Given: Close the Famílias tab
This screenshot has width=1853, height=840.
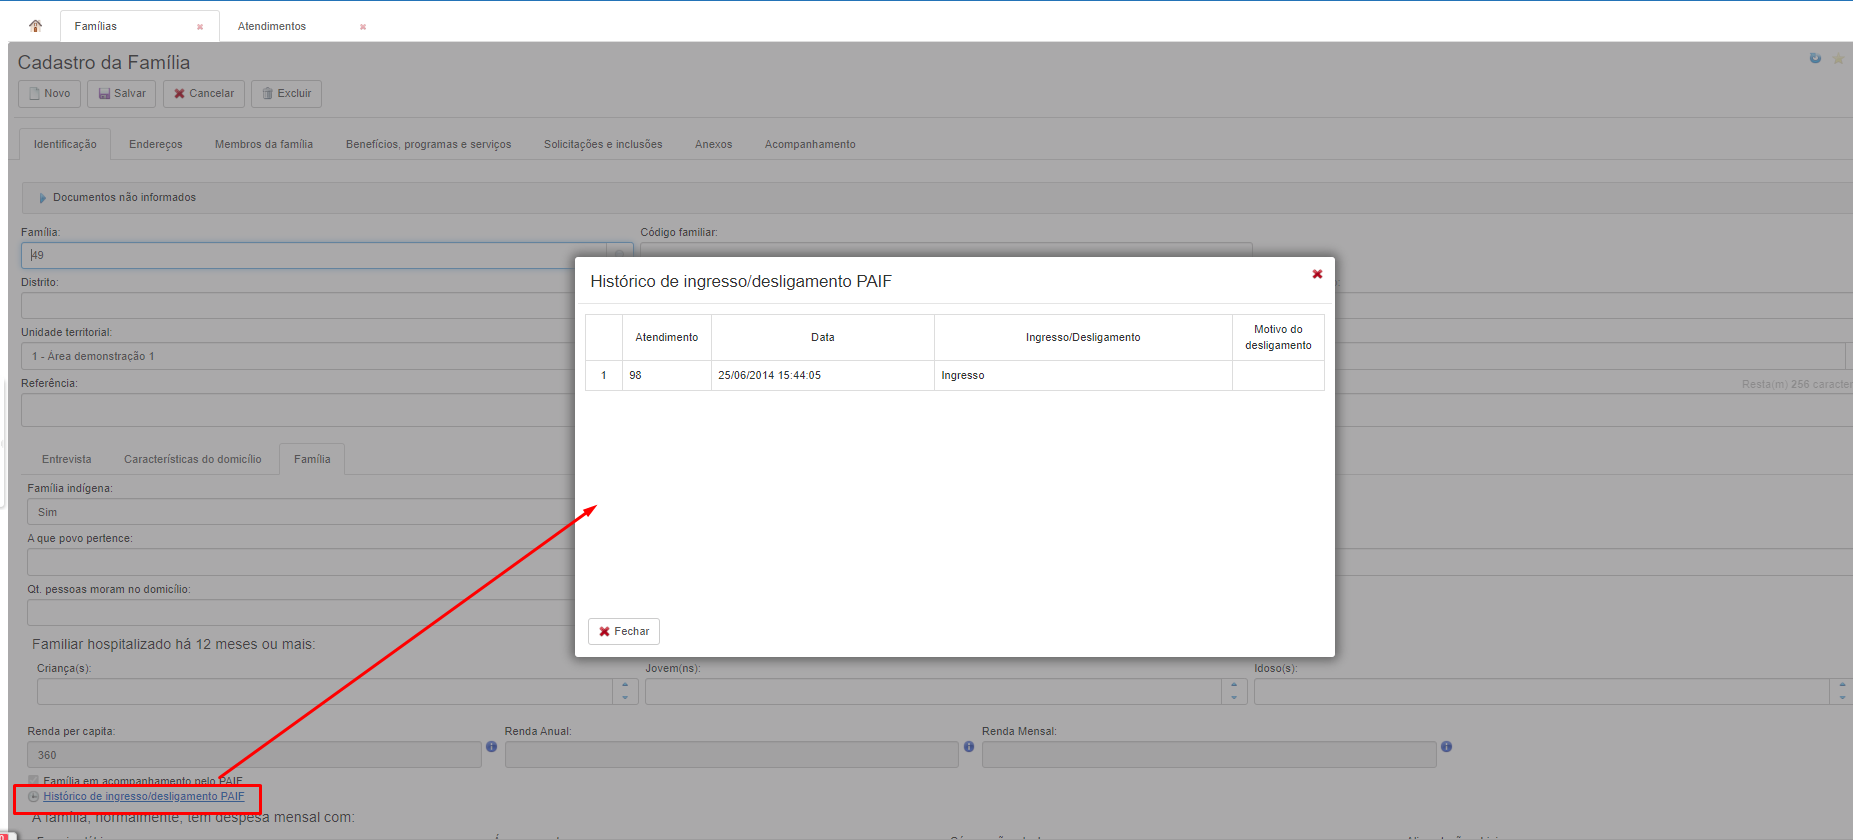Looking at the screenshot, I should tap(200, 27).
